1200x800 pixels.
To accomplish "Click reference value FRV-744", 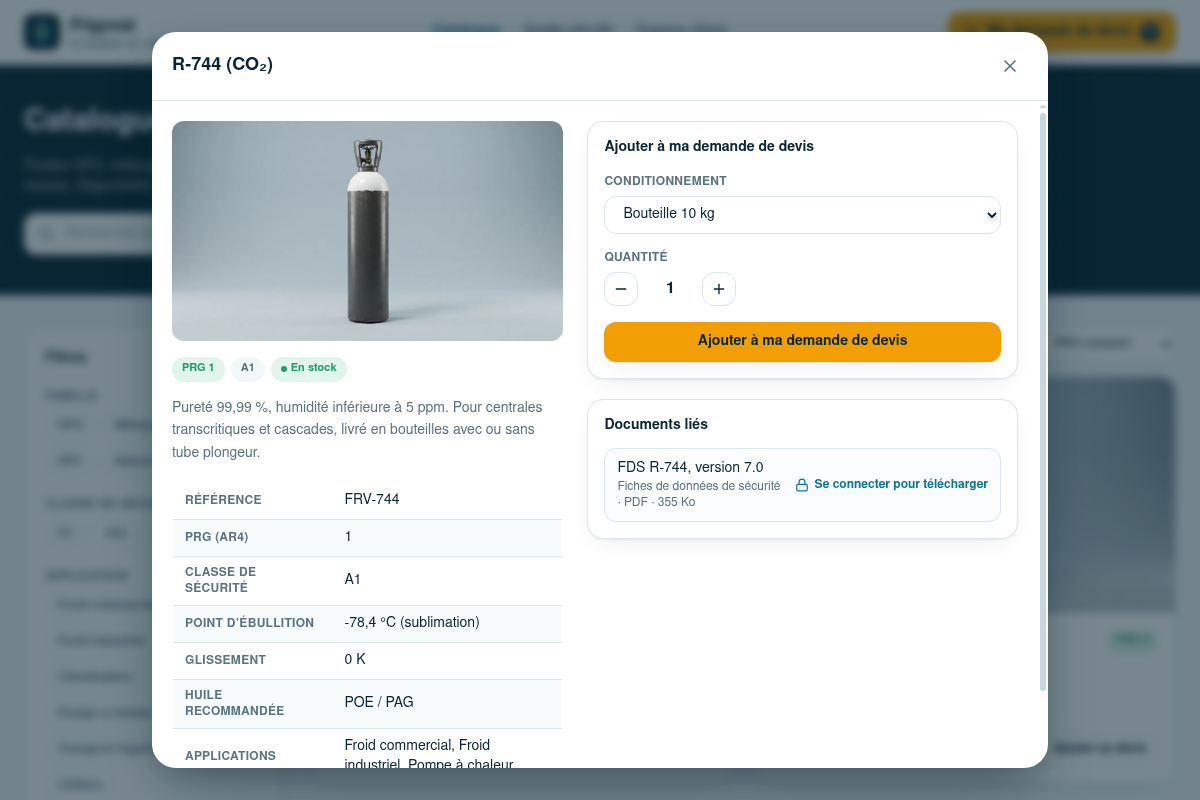I will (x=372, y=500).
